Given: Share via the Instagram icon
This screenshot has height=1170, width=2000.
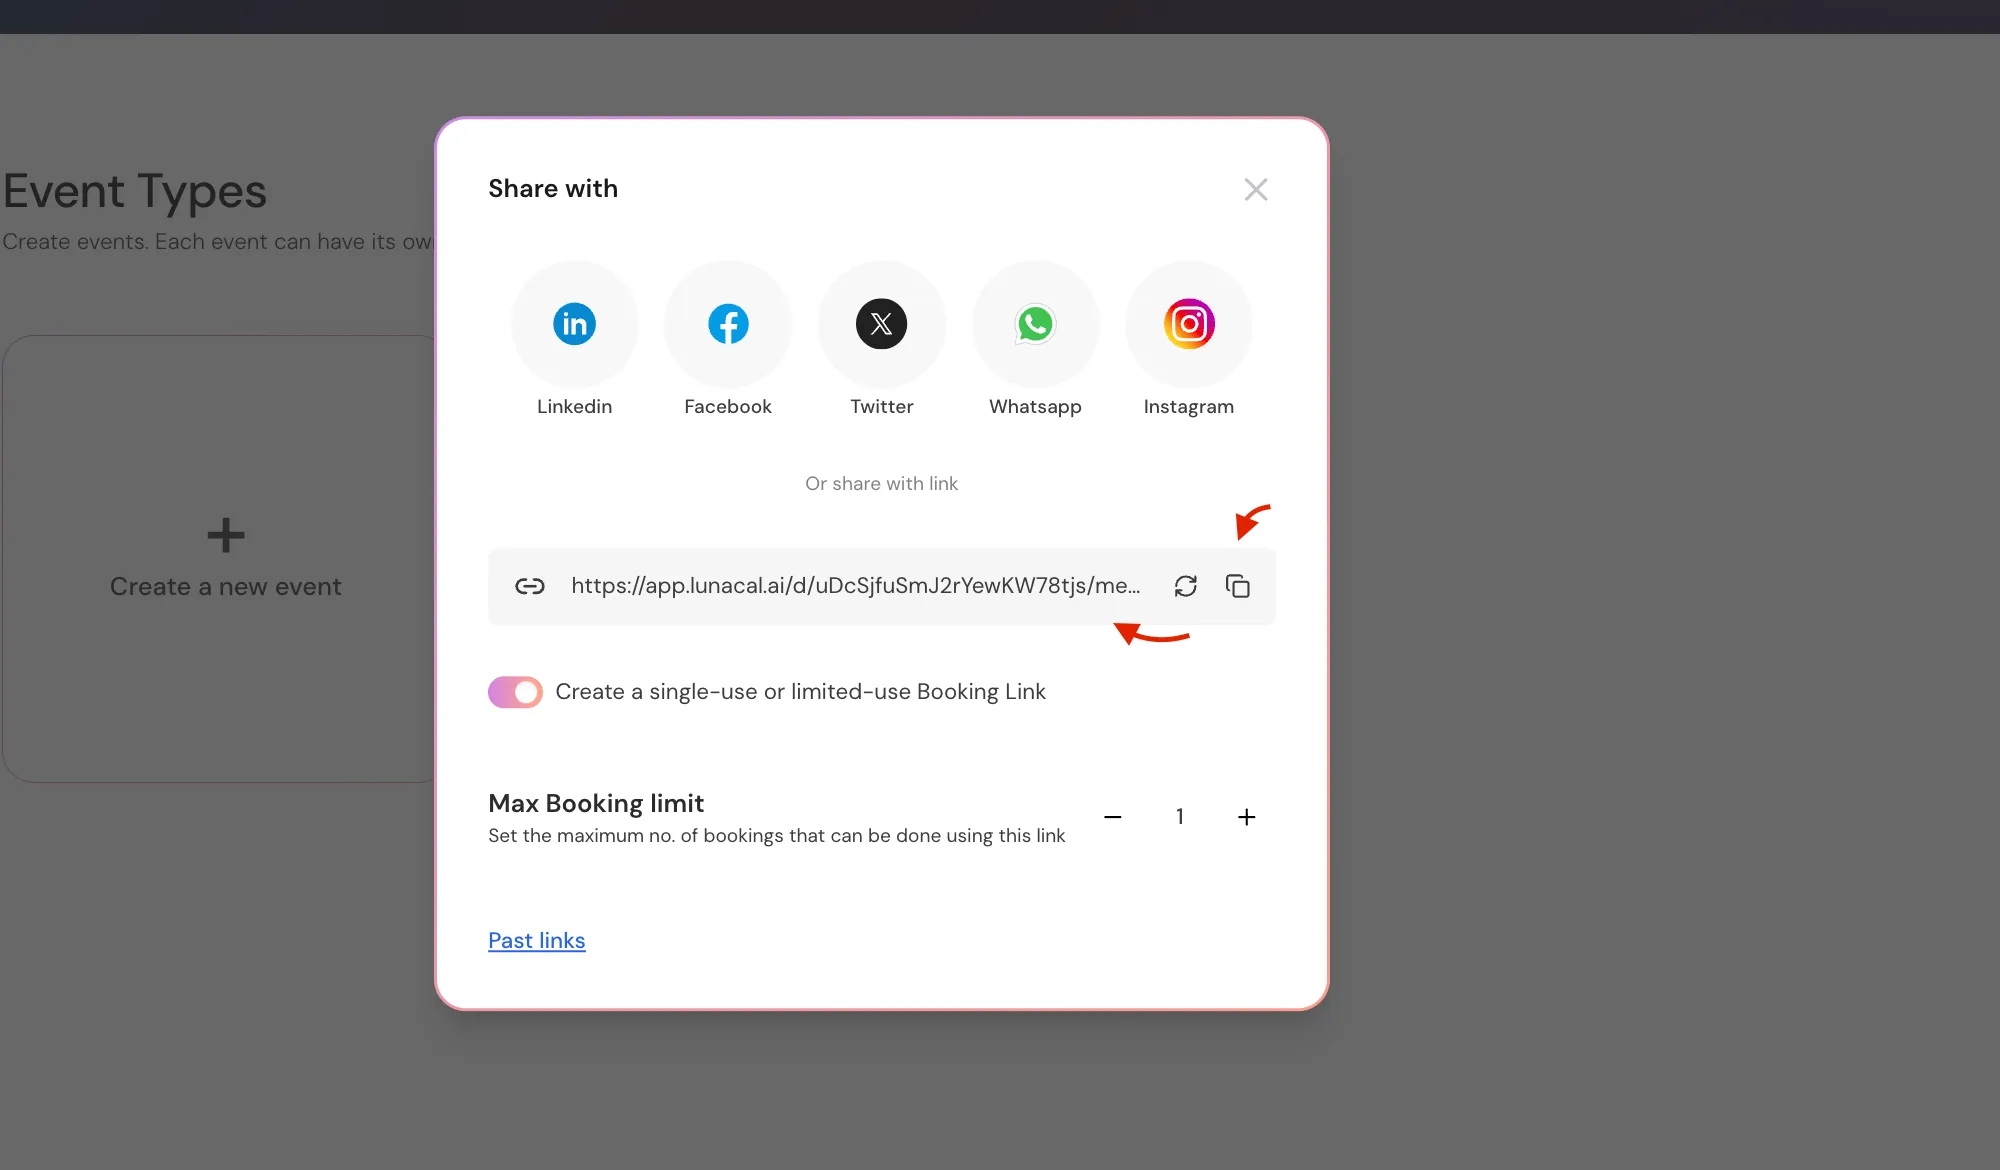Looking at the screenshot, I should 1188,324.
